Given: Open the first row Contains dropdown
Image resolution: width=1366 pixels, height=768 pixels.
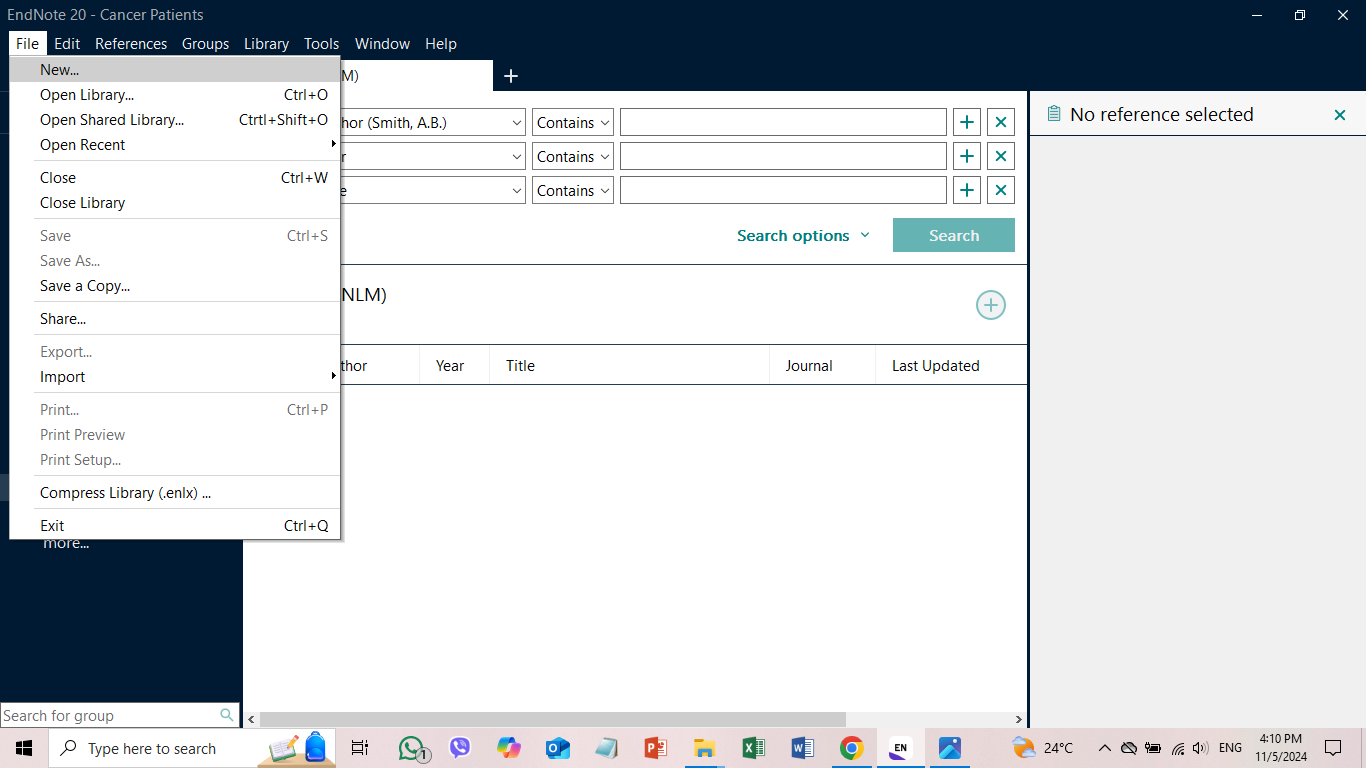Looking at the screenshot, I should tap(573, 123).
